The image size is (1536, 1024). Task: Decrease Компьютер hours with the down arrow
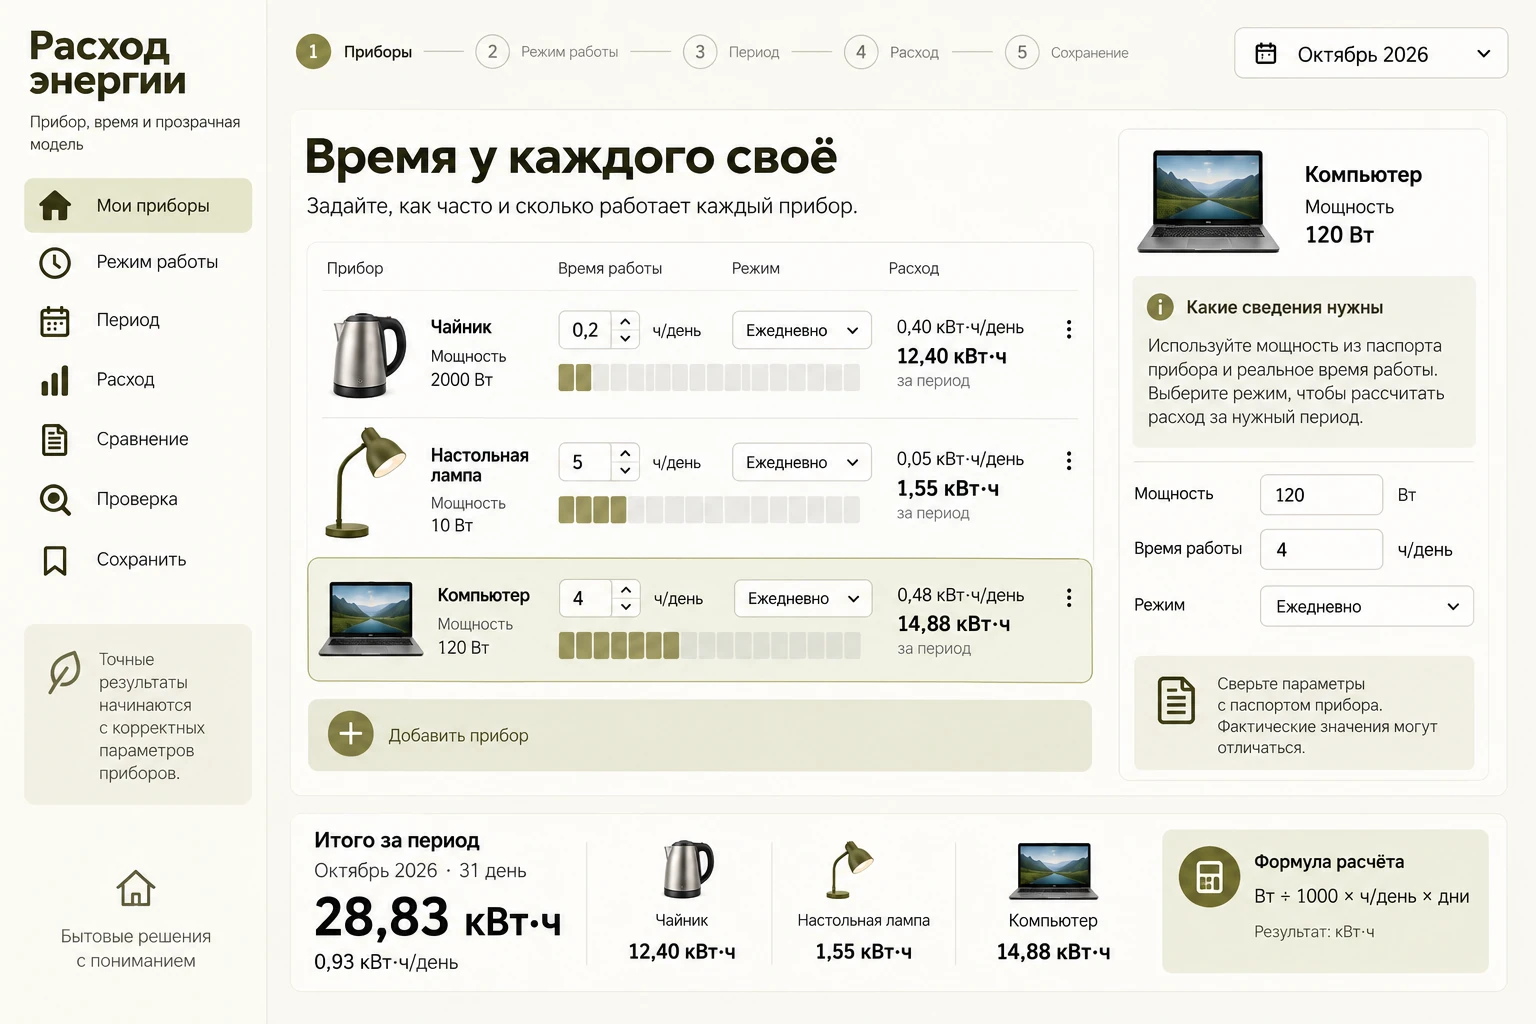(x=626, y=607)
